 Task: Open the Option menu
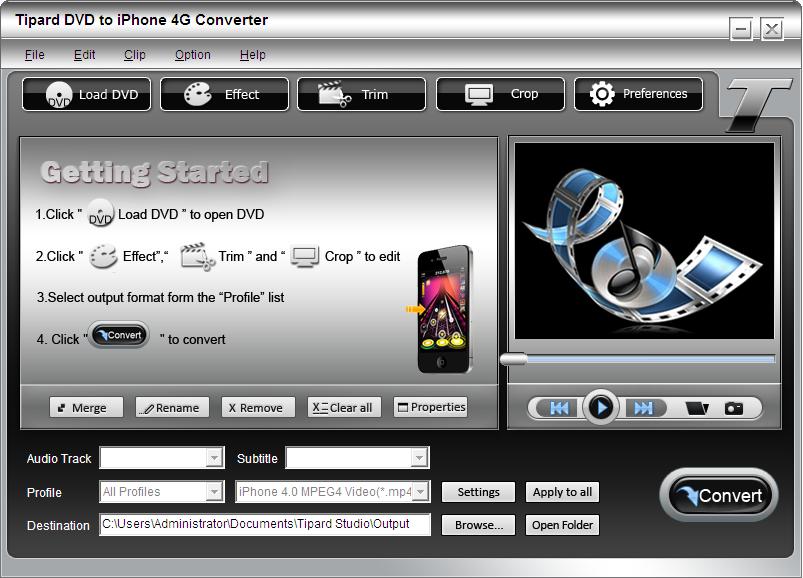192,55
